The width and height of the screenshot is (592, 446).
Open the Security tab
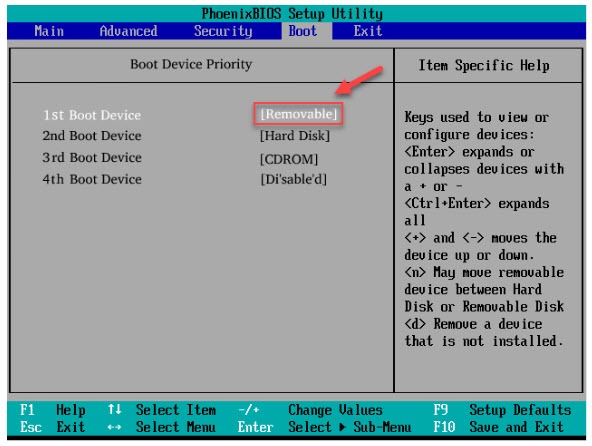(x=223, y=31)
